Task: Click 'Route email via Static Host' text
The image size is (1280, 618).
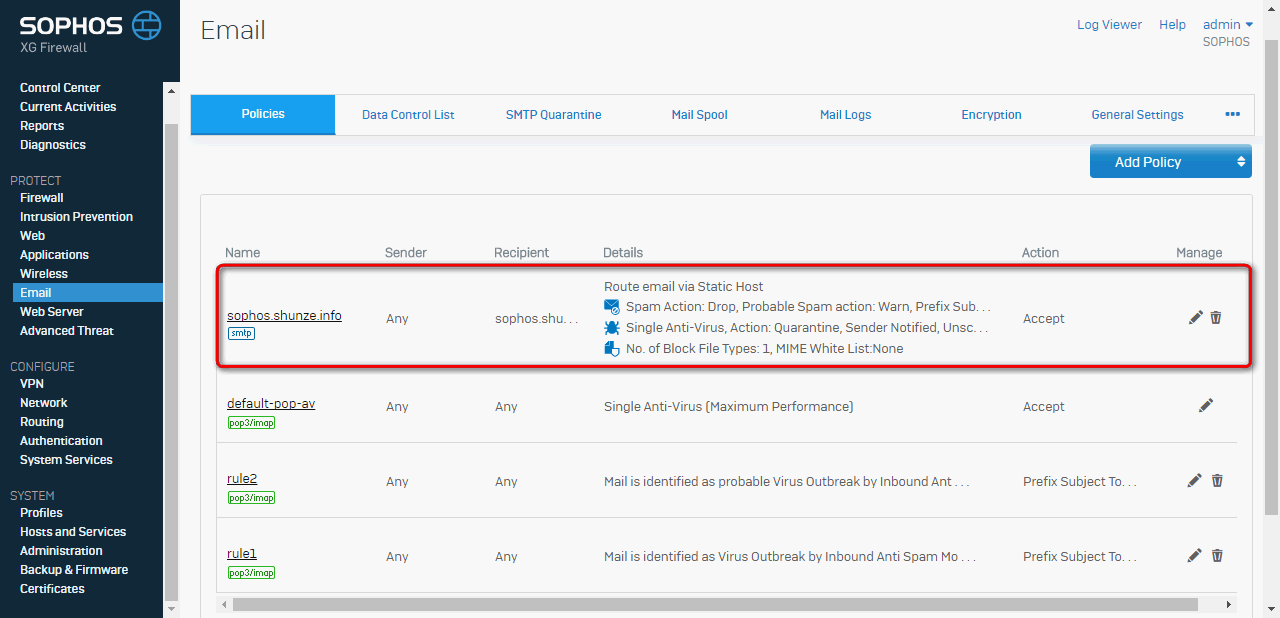Action: [x=684, y=286]
